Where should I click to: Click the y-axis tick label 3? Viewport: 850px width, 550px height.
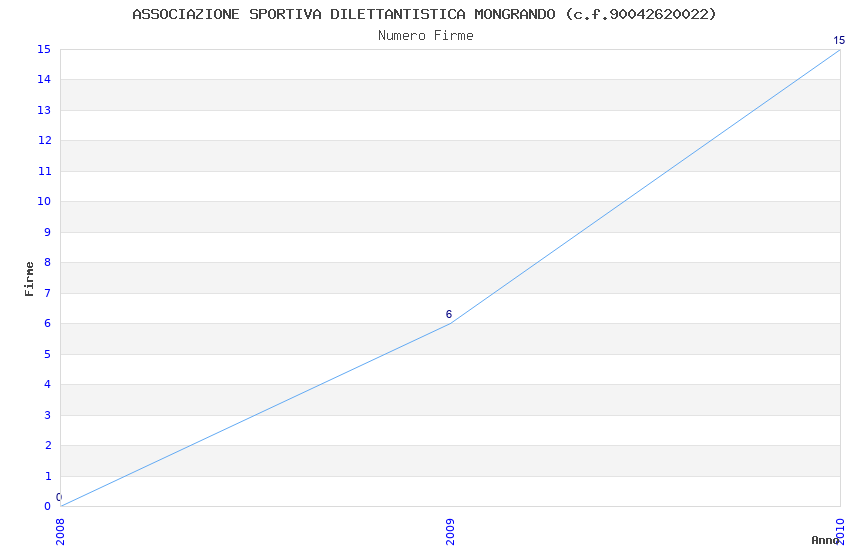[x=48, y=415]
